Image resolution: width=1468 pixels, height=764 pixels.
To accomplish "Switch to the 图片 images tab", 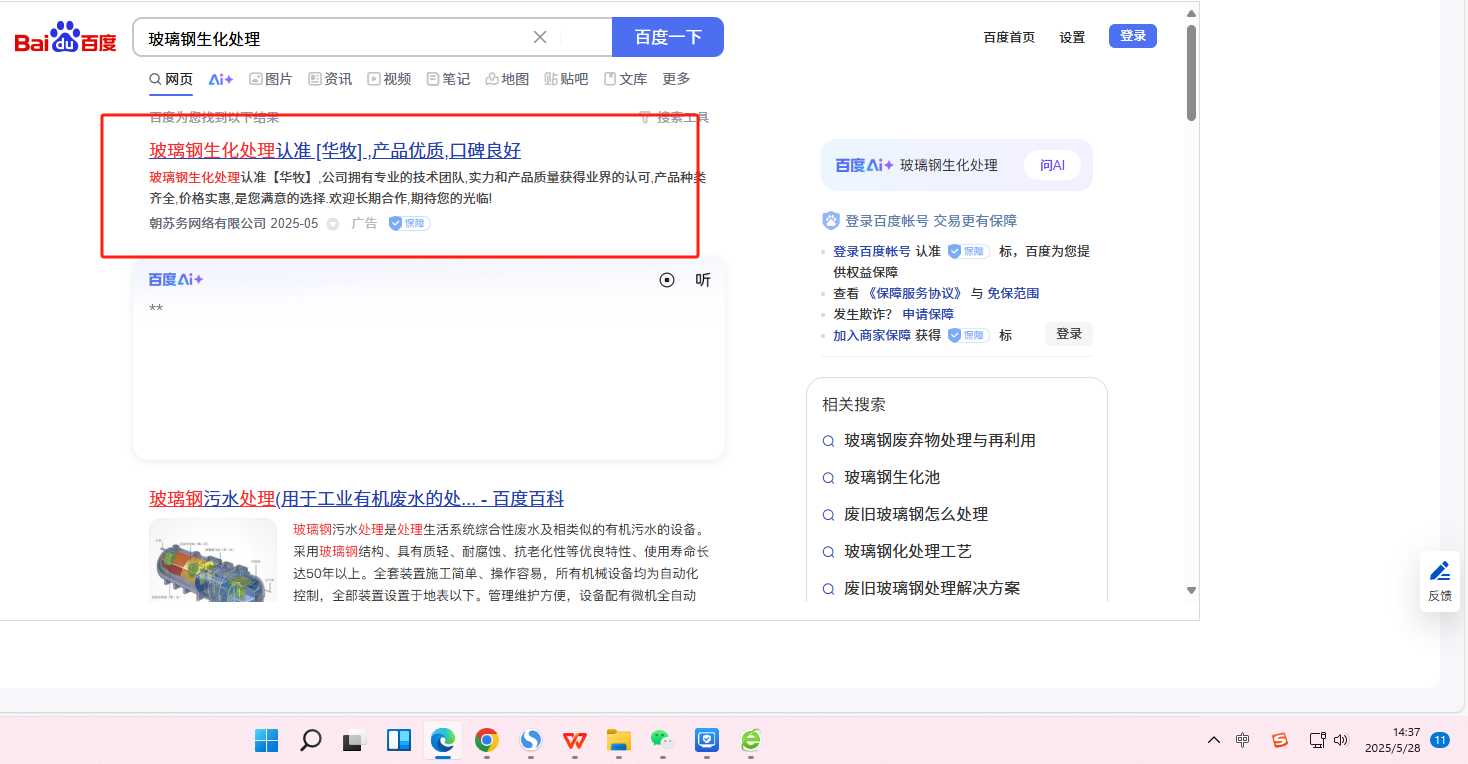I will (x=270, y=79).
